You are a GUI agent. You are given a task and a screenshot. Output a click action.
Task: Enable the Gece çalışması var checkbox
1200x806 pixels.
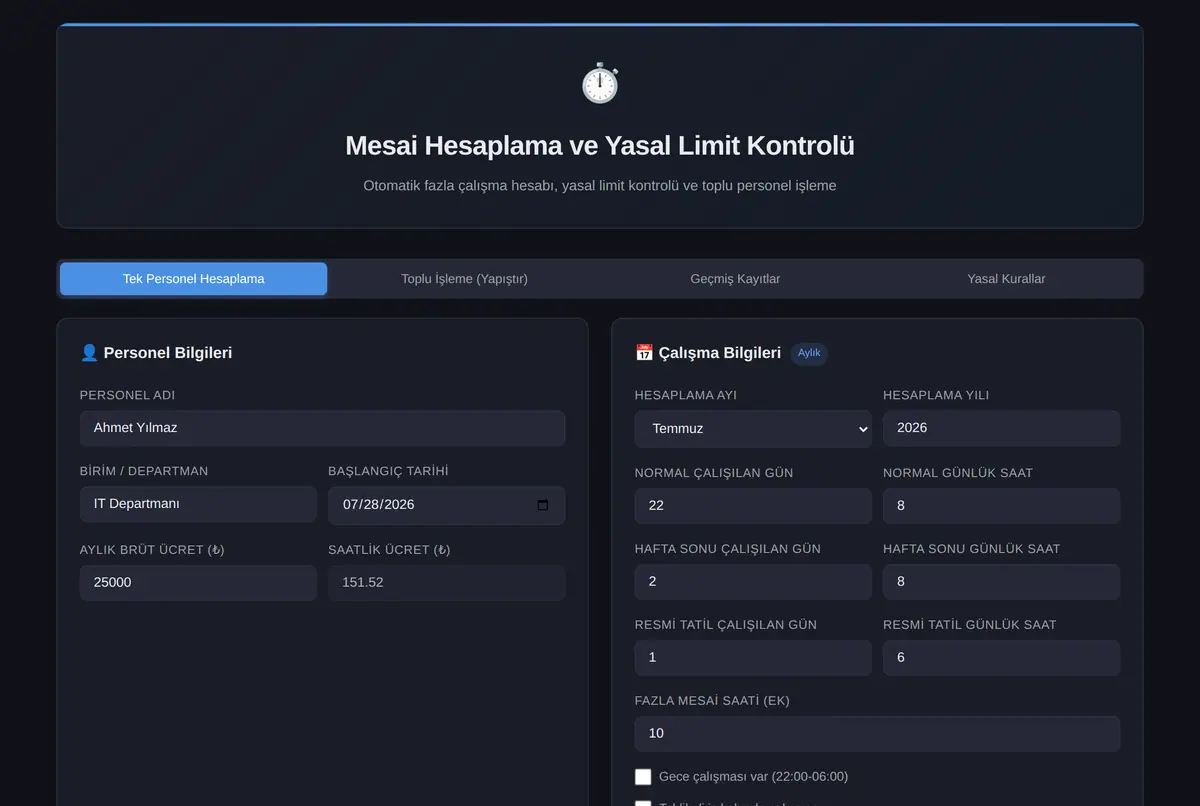pos(643,777)
